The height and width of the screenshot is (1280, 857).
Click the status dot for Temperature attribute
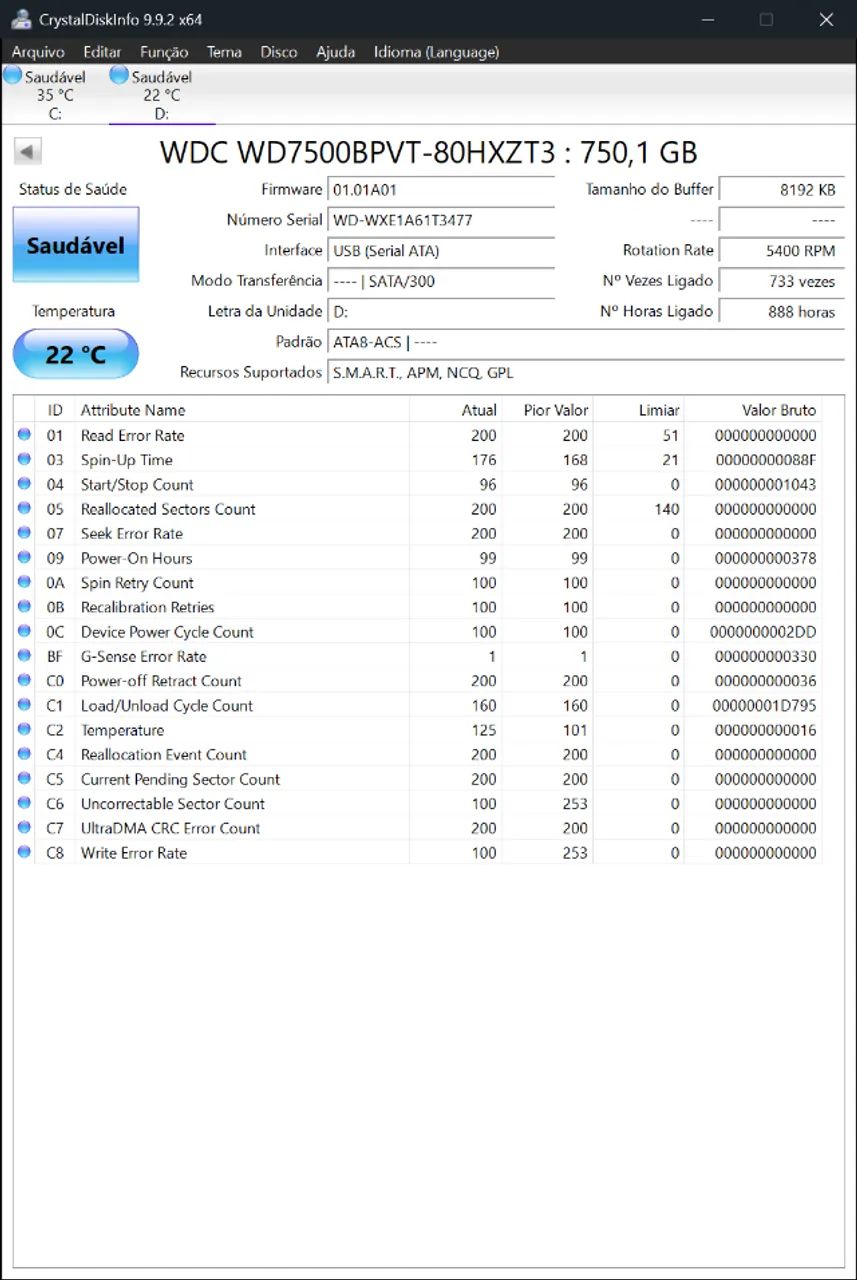(24, 729)
